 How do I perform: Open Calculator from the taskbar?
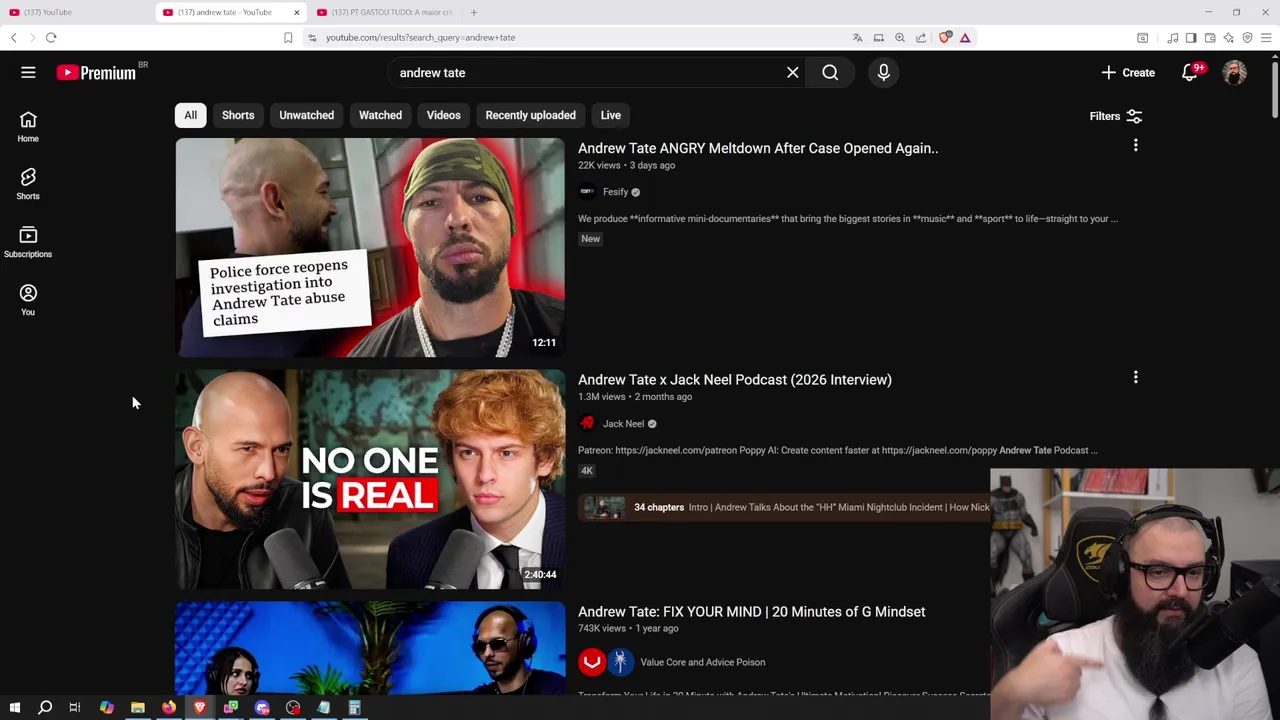coord(354,707)
